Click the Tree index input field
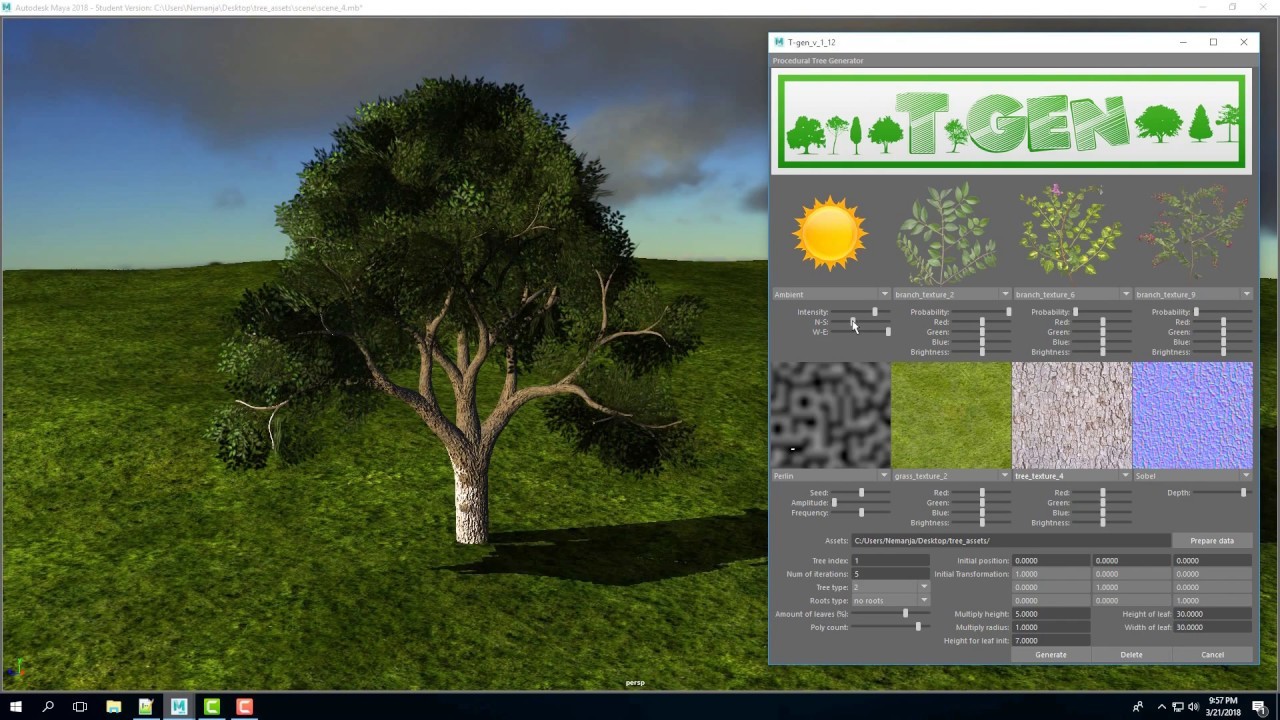Image resolution: width=1280 pixels, height=720 pixels. pyautogui.click(x=890, y=560)
